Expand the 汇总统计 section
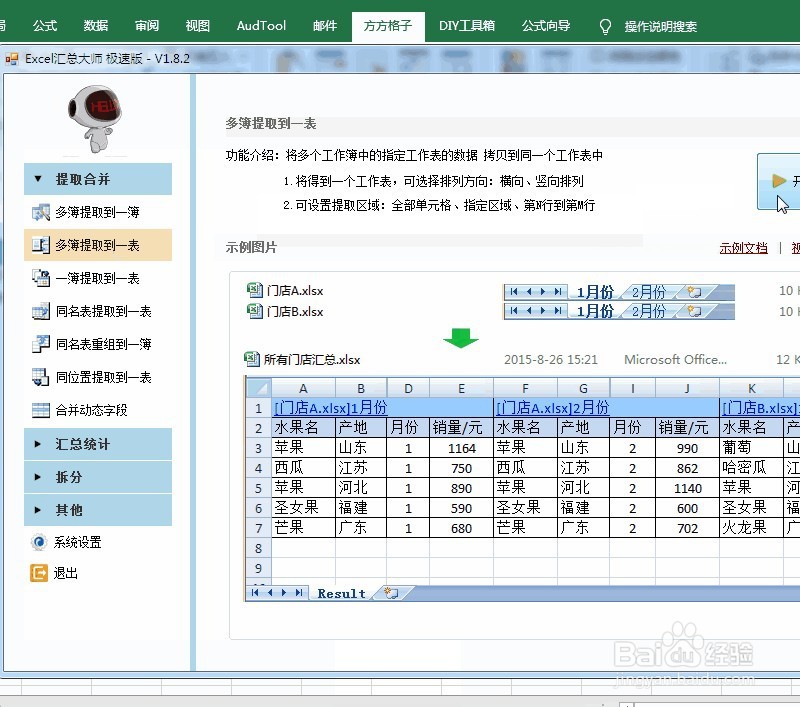The image size is (800, 707). pos(98,444)
